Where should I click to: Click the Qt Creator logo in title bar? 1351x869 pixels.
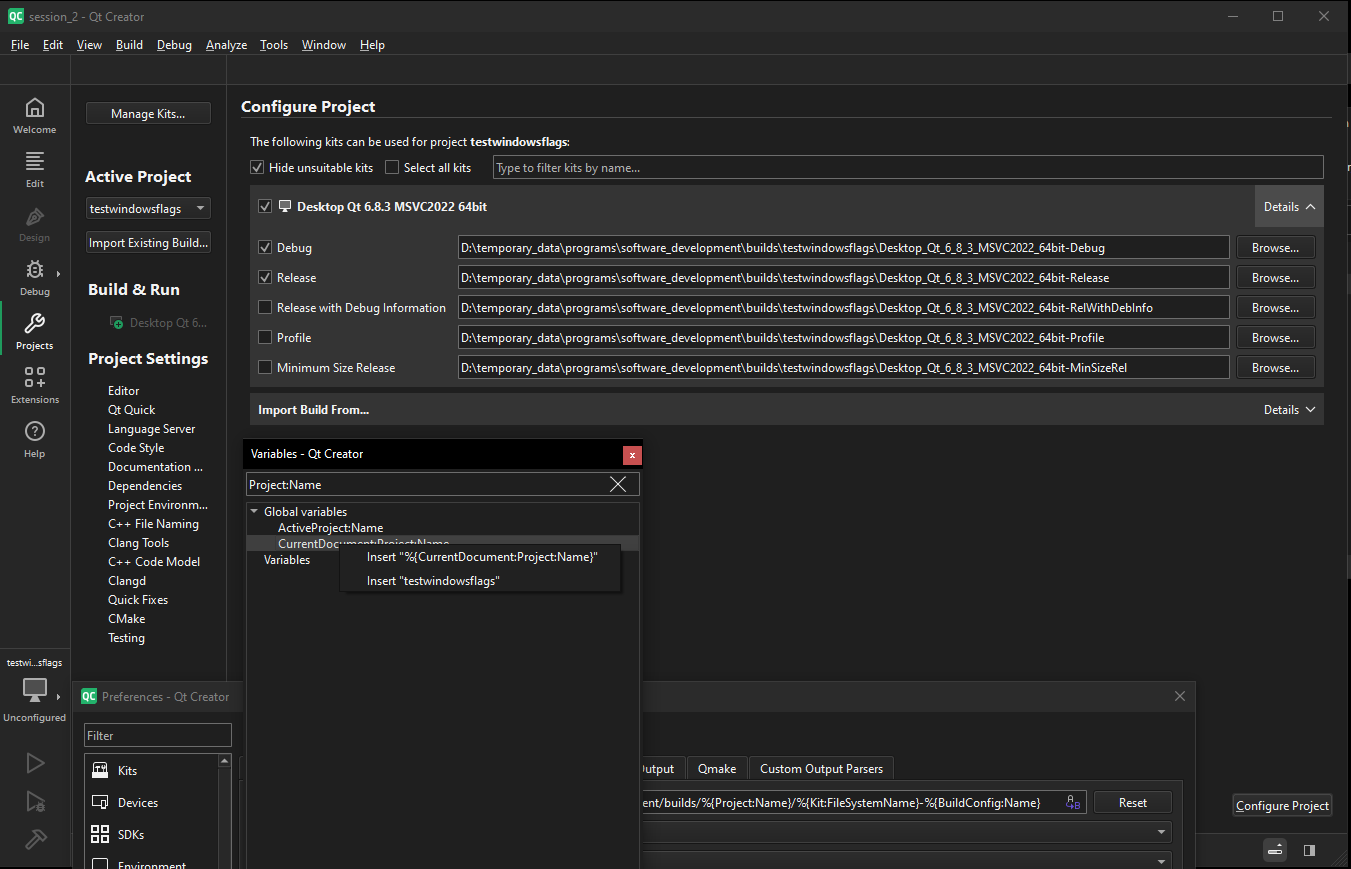[x=15, y=16]
